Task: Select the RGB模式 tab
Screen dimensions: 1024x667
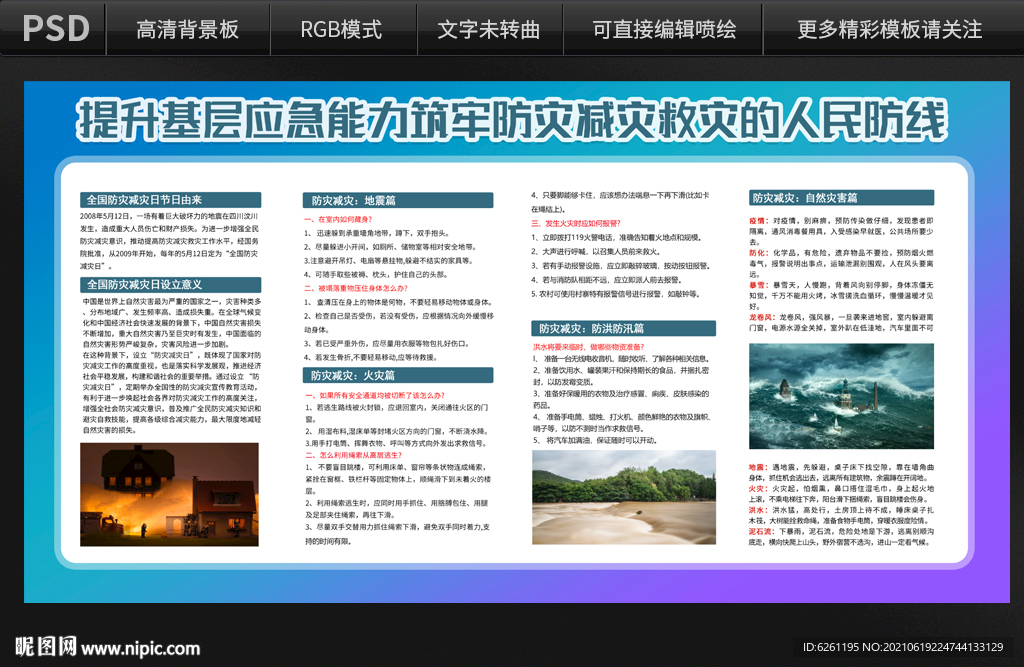Action: 342,30
